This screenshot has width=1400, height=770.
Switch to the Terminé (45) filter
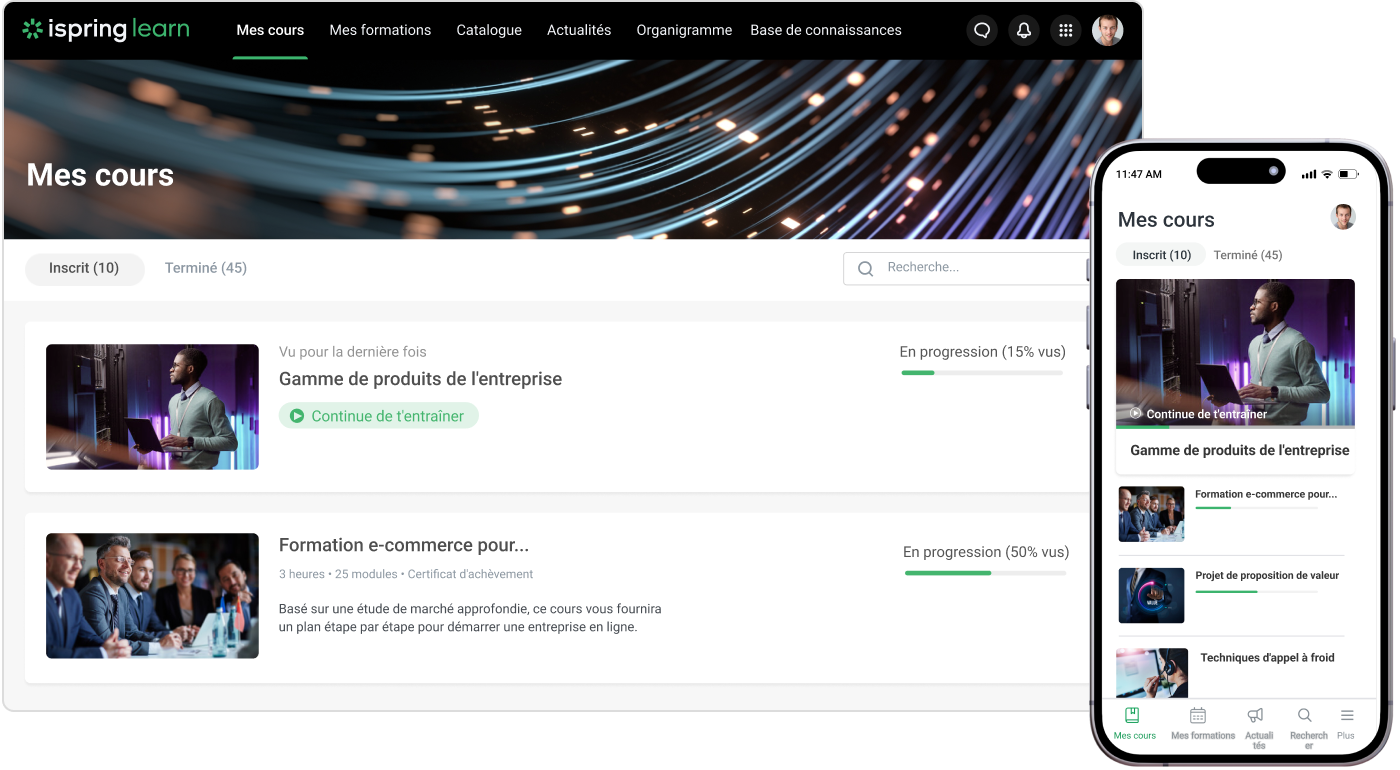205,268
